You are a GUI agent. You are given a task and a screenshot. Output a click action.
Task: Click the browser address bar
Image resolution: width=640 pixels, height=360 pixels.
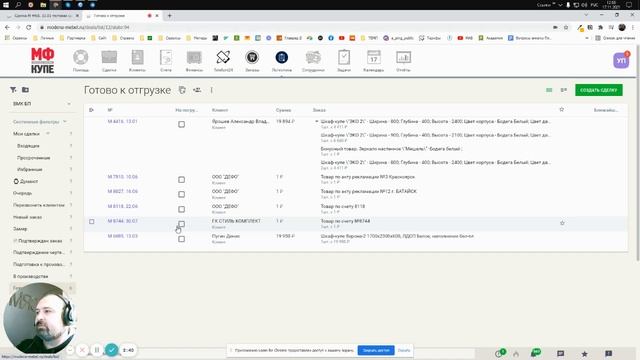pos(294,27)
